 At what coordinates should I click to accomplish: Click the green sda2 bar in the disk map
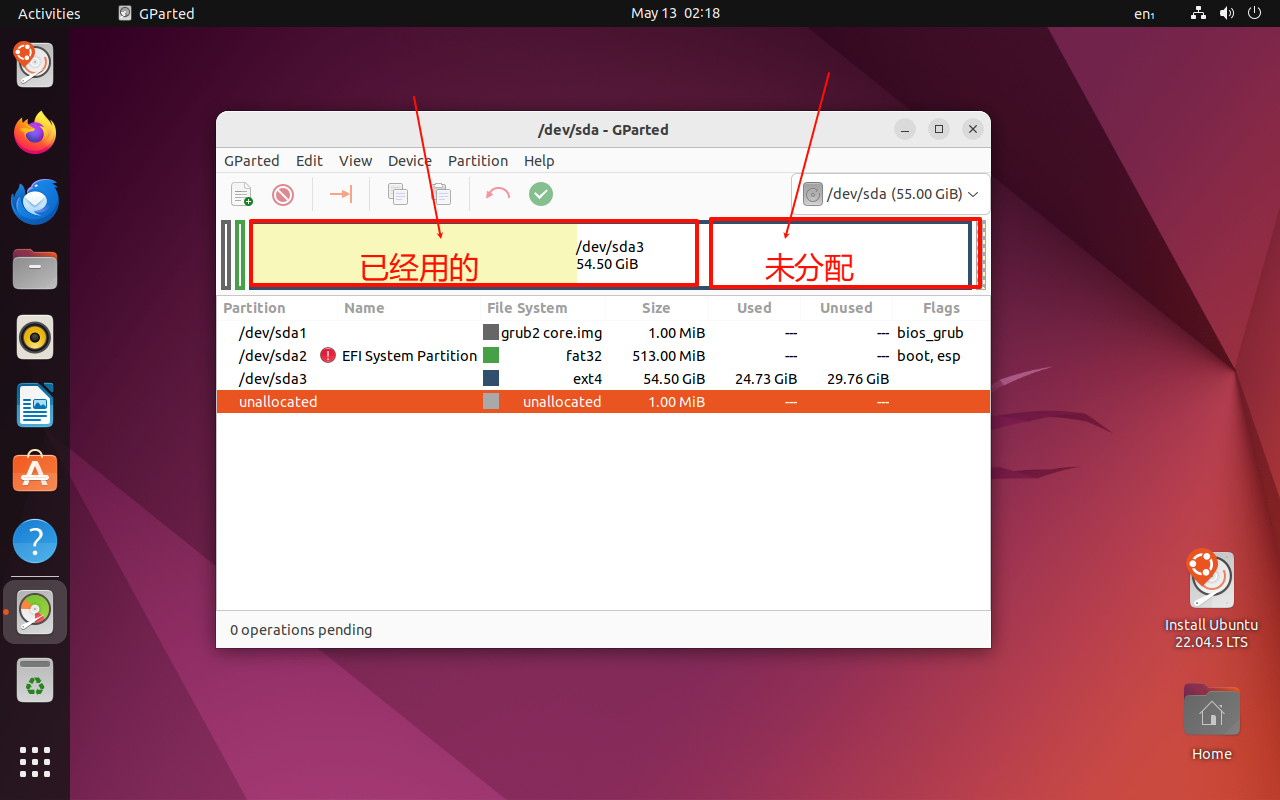240,255
